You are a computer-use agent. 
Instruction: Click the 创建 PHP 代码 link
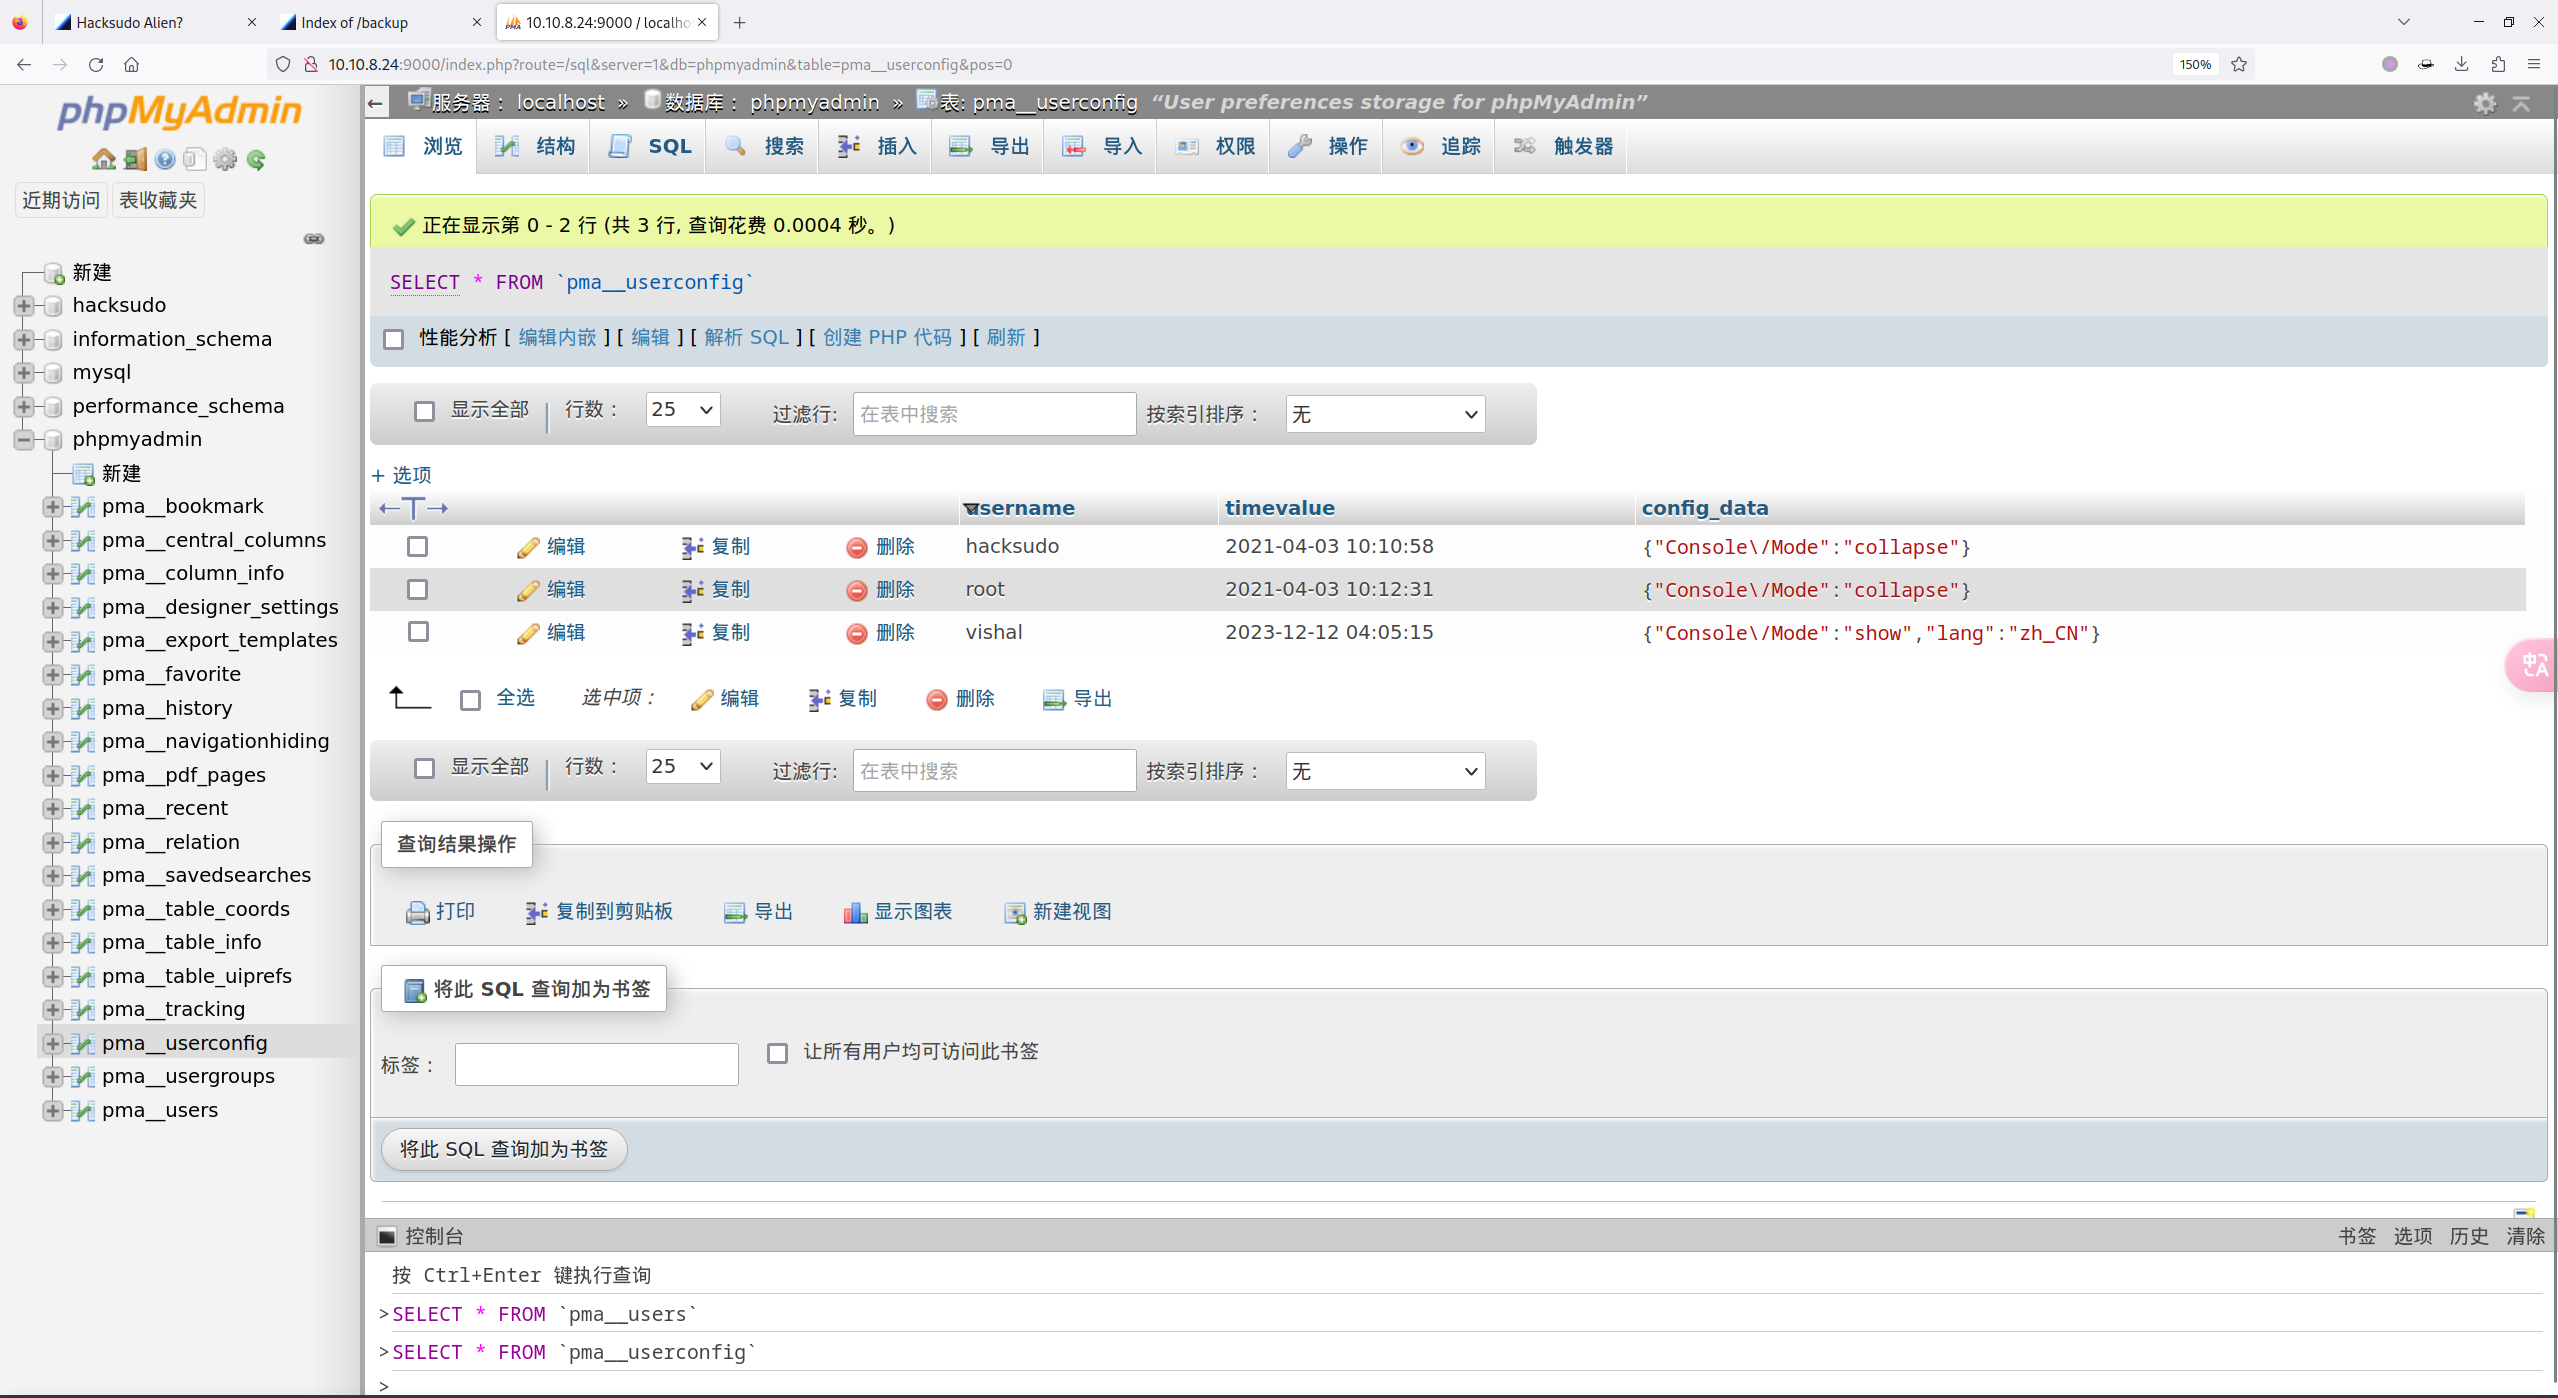(887, 338)
